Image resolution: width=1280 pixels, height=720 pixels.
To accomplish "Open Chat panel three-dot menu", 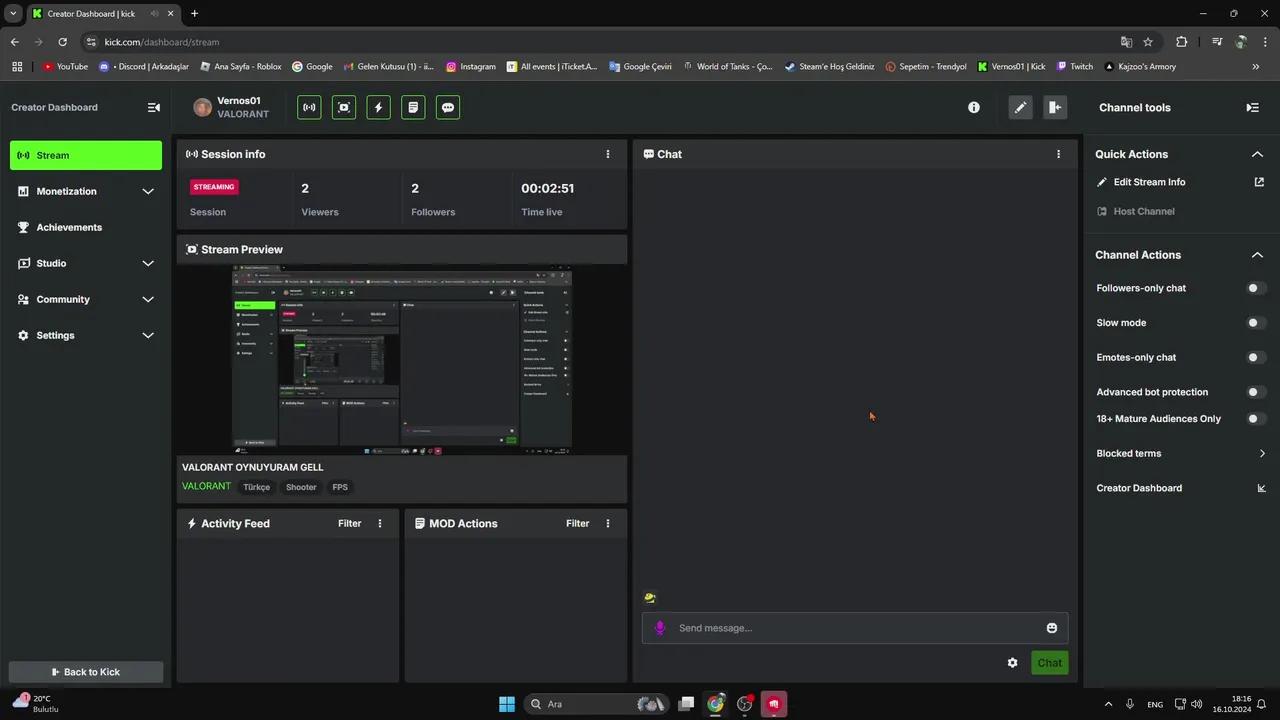I will [1059, 154].
